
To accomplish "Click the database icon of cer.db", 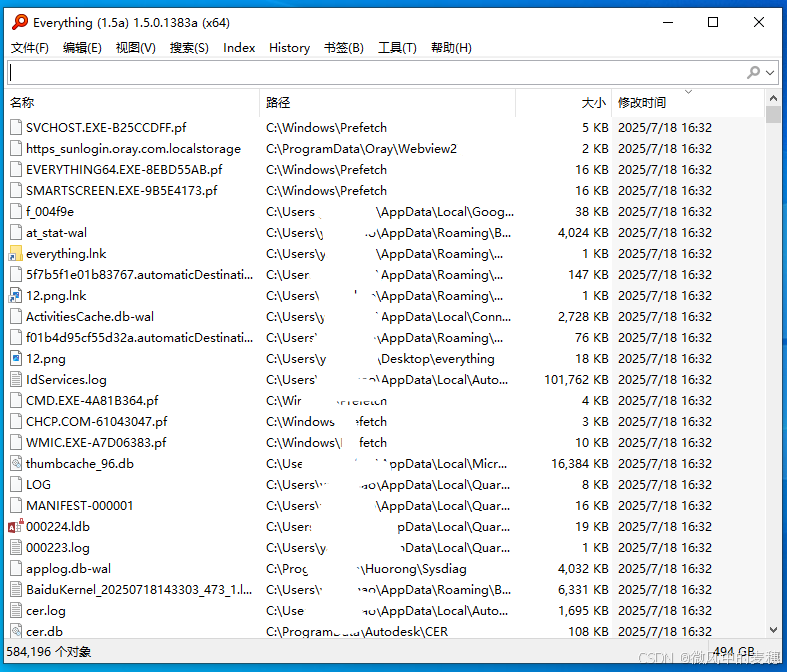I will tap(16, 631).
